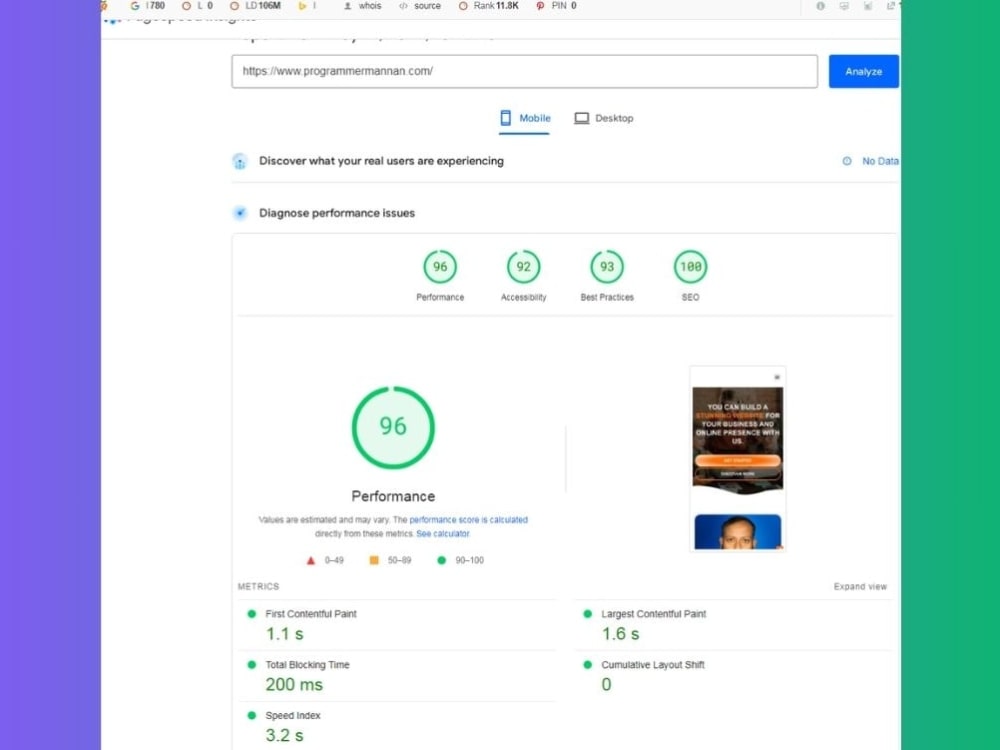1000x750 pixels.
Task: Click the 3.2 s speed index value
Action: (x=284, y=735)
